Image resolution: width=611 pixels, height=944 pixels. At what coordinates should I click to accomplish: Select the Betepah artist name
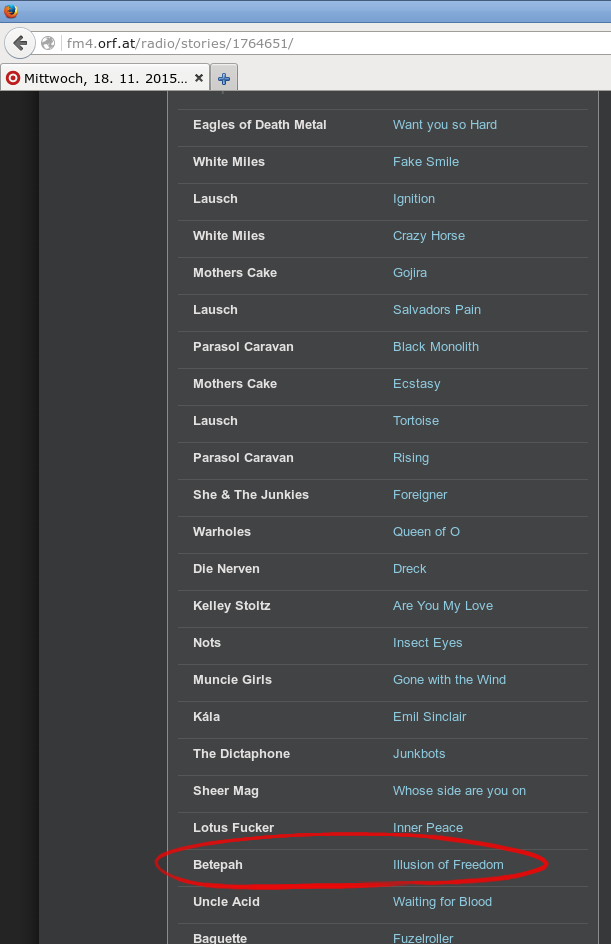click(217, 865)
